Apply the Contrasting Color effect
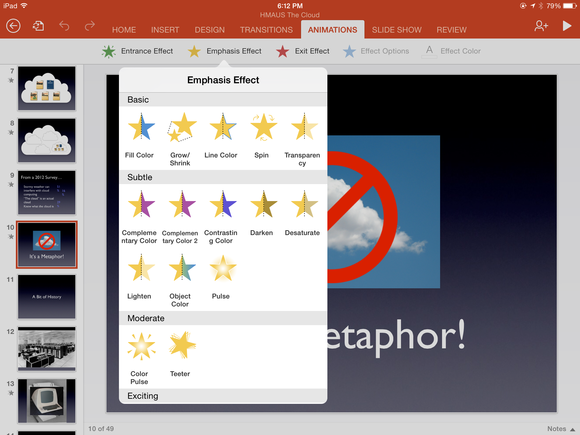 (x=221, y=217)
